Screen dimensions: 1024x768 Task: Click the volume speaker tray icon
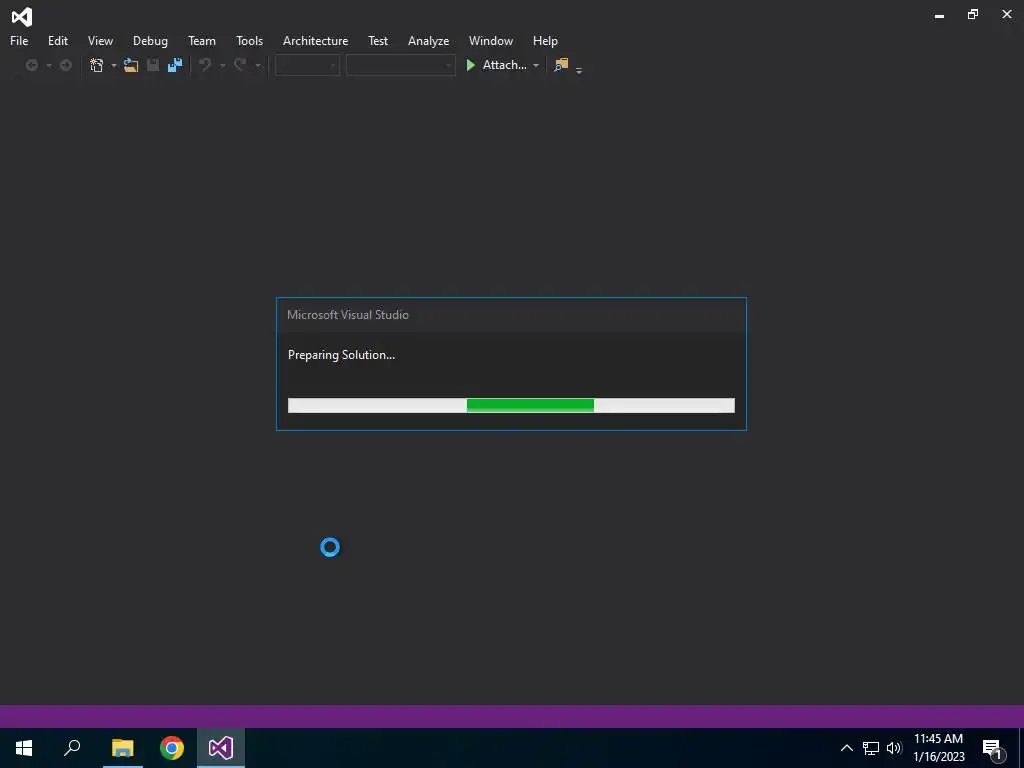click(894, 748)
